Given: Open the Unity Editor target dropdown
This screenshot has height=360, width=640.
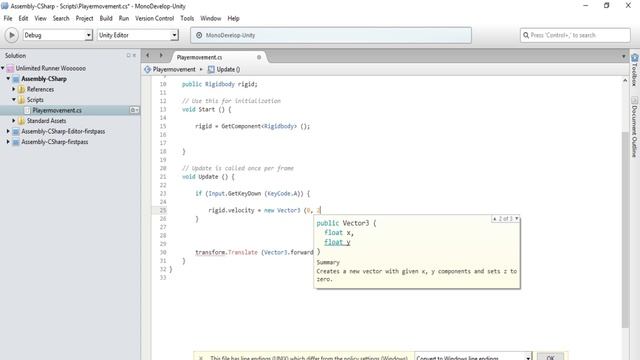Looking at the screenshot, I should 138,35.
